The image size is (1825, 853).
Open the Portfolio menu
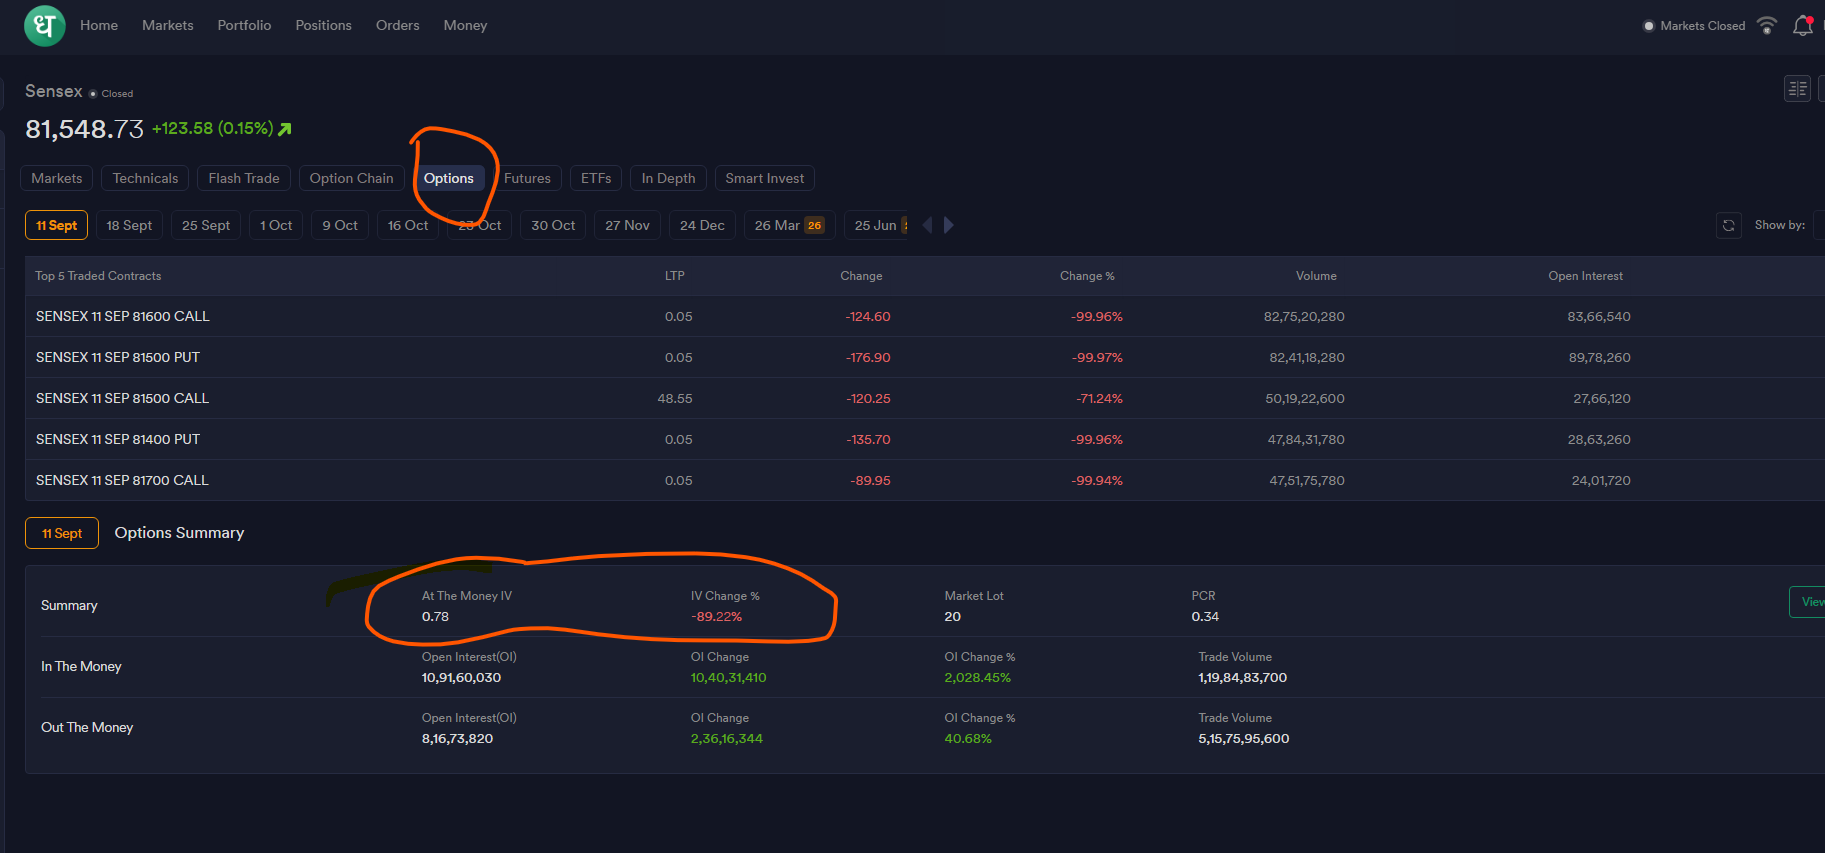tap(244, 25)
